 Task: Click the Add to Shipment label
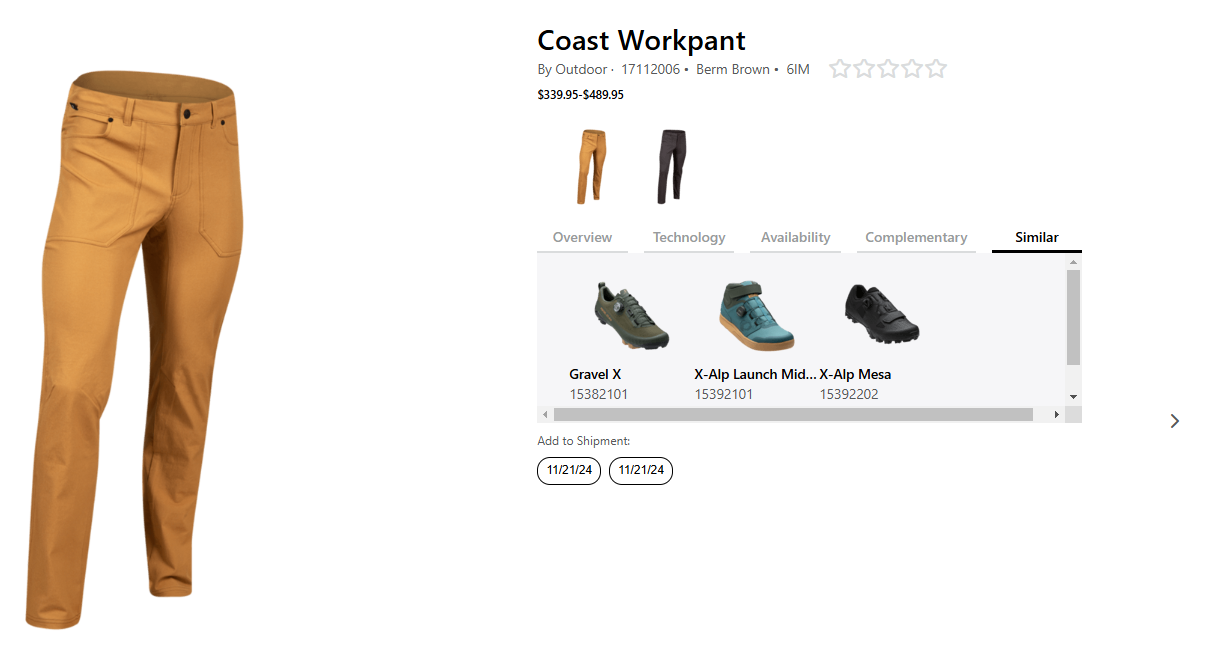point(584,441)
